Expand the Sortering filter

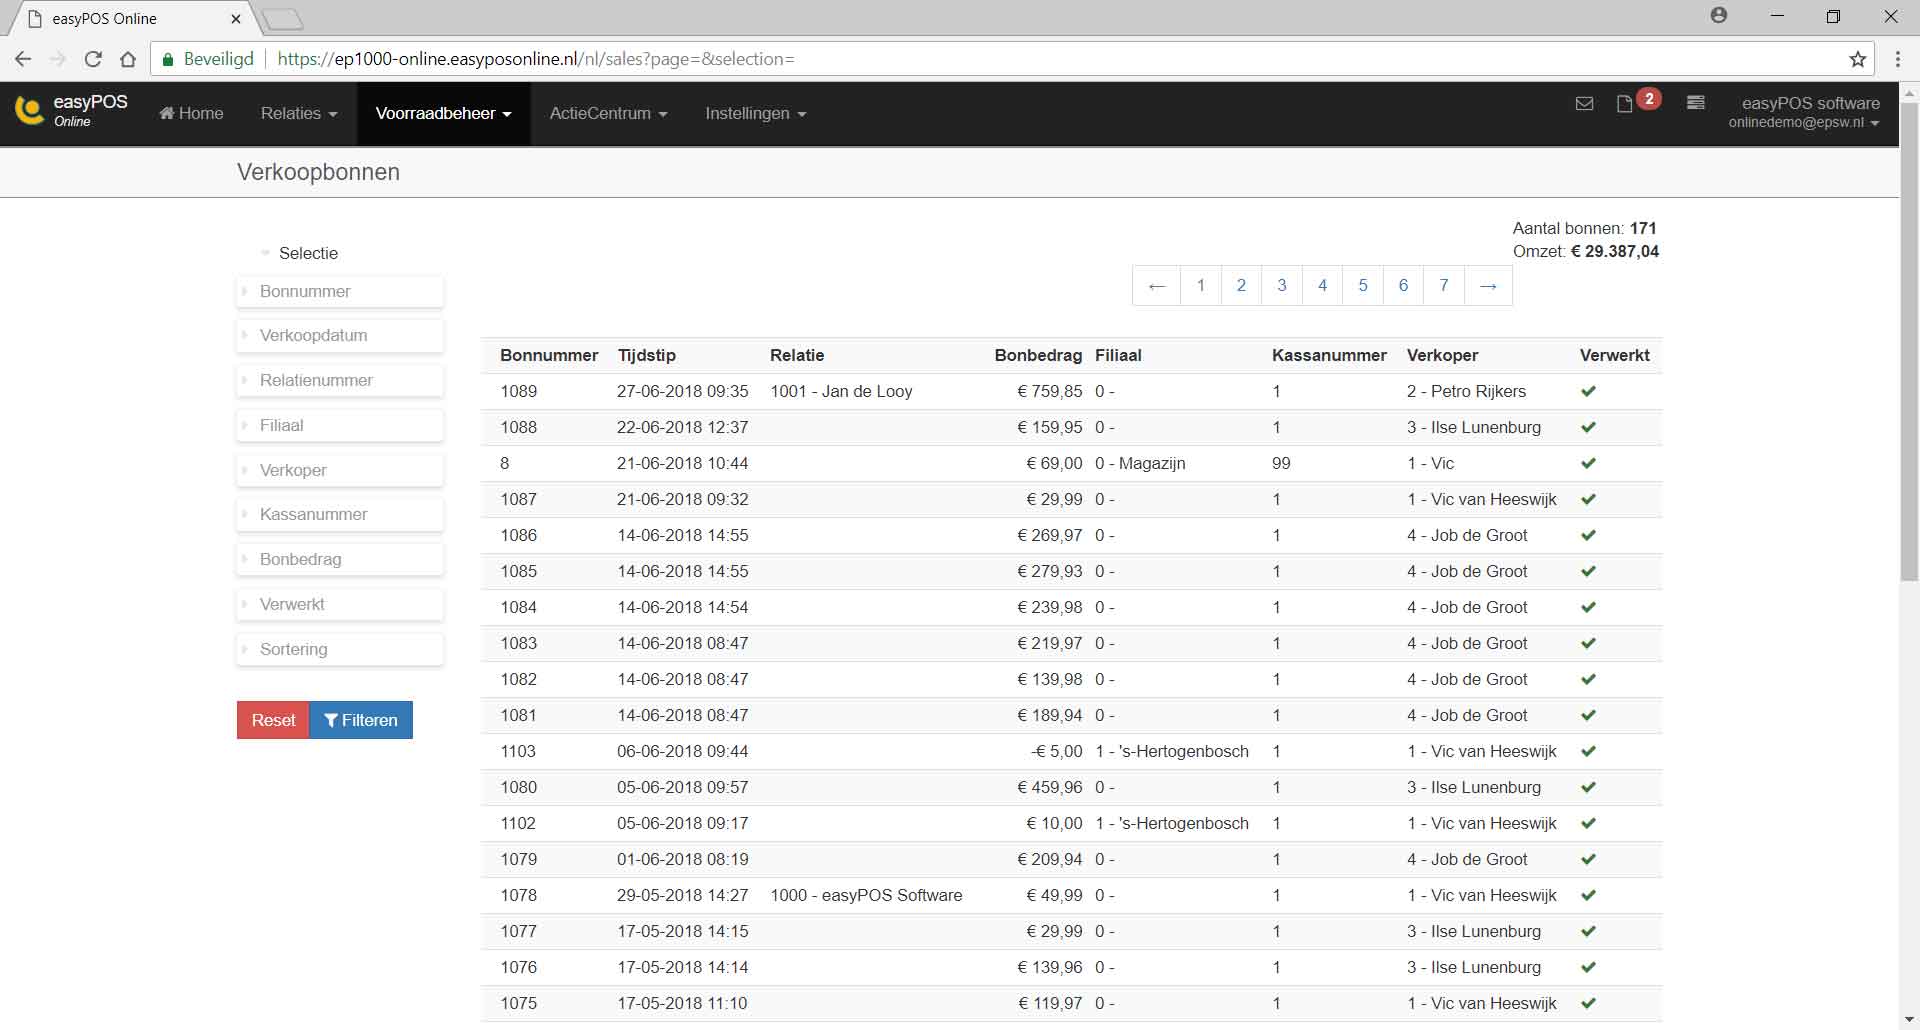click(x=340, y=649)
